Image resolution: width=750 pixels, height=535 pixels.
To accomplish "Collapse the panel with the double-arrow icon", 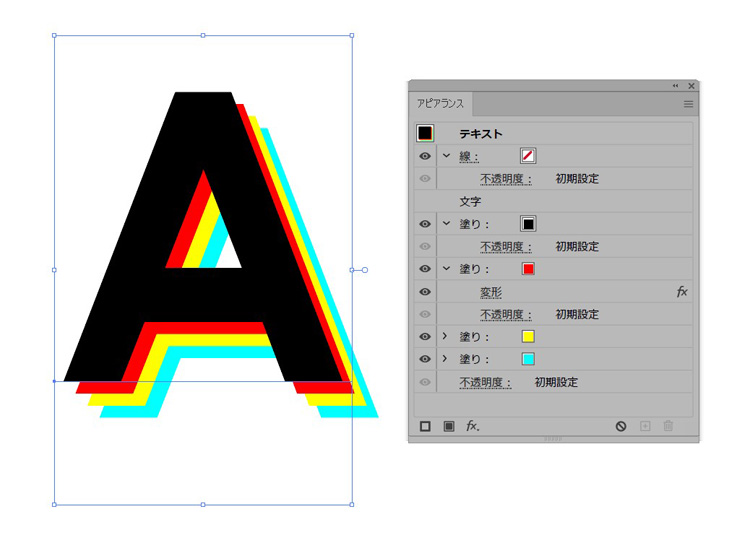I will coord(675,86).
